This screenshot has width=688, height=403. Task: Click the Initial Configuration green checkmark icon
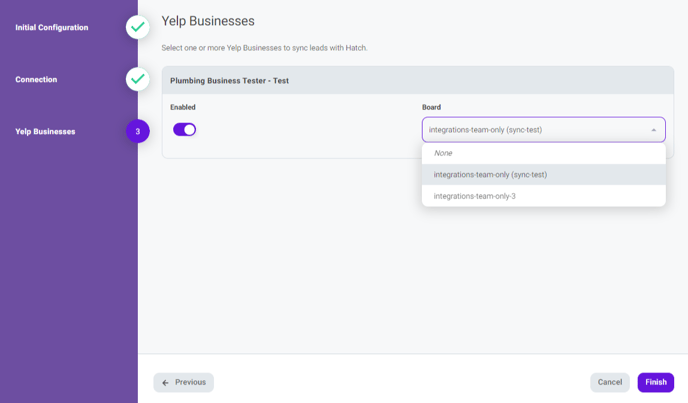137,28
